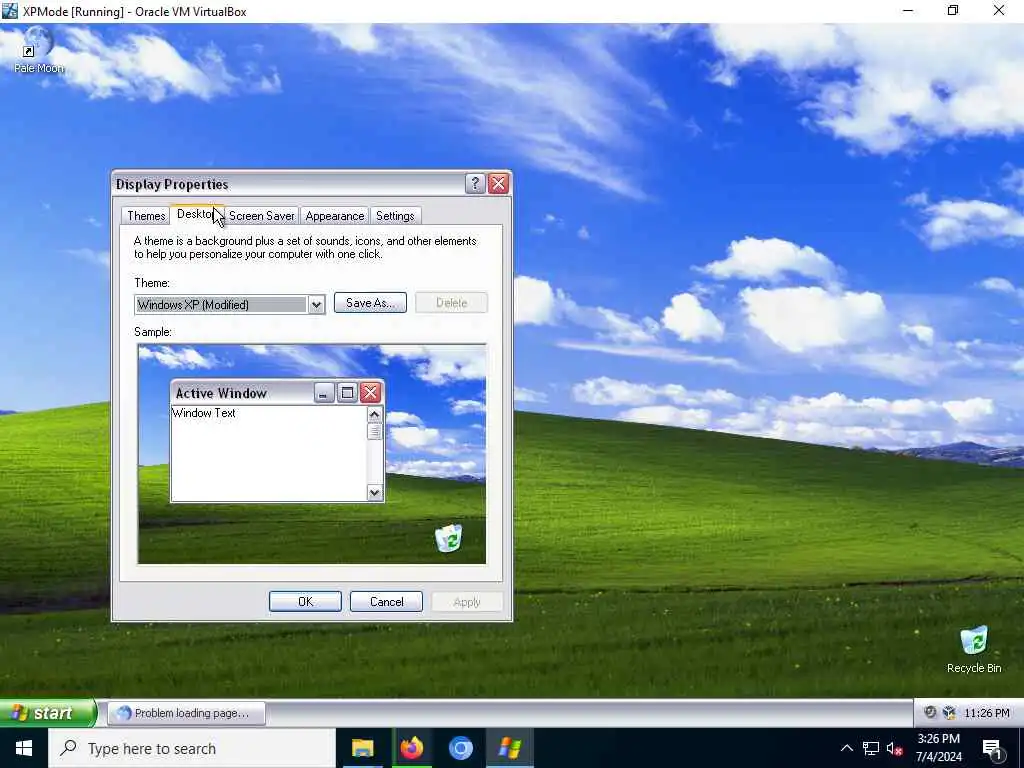Activate the XPMode VirtualBox taskbar icon
Image resolution: width=1024 pixels, height=768 pixels.
(x=509, y=748)
